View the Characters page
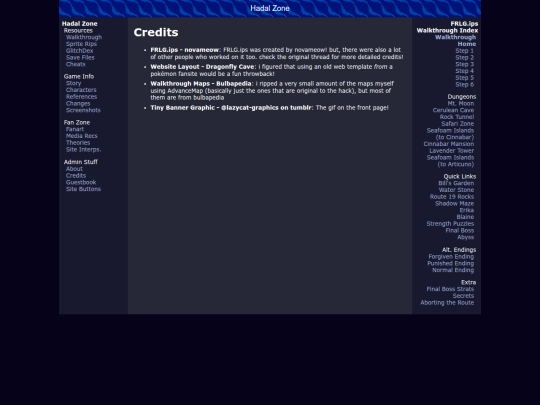The height and width of the screenshot is (405, 540). [81, 90]
